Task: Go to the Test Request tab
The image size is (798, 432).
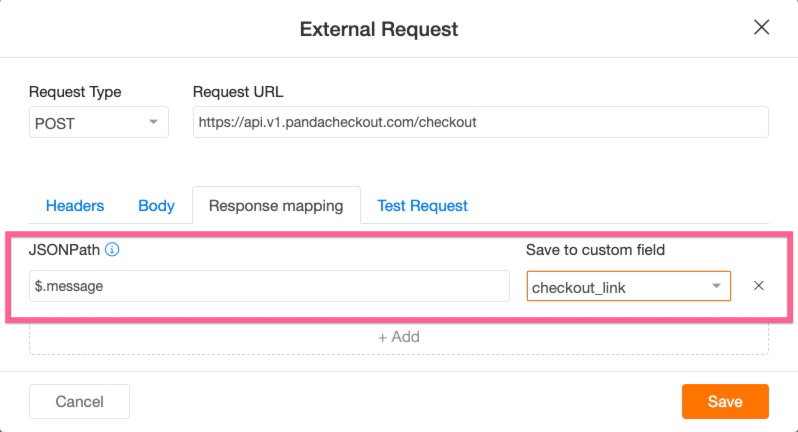Action: point(422,206)
